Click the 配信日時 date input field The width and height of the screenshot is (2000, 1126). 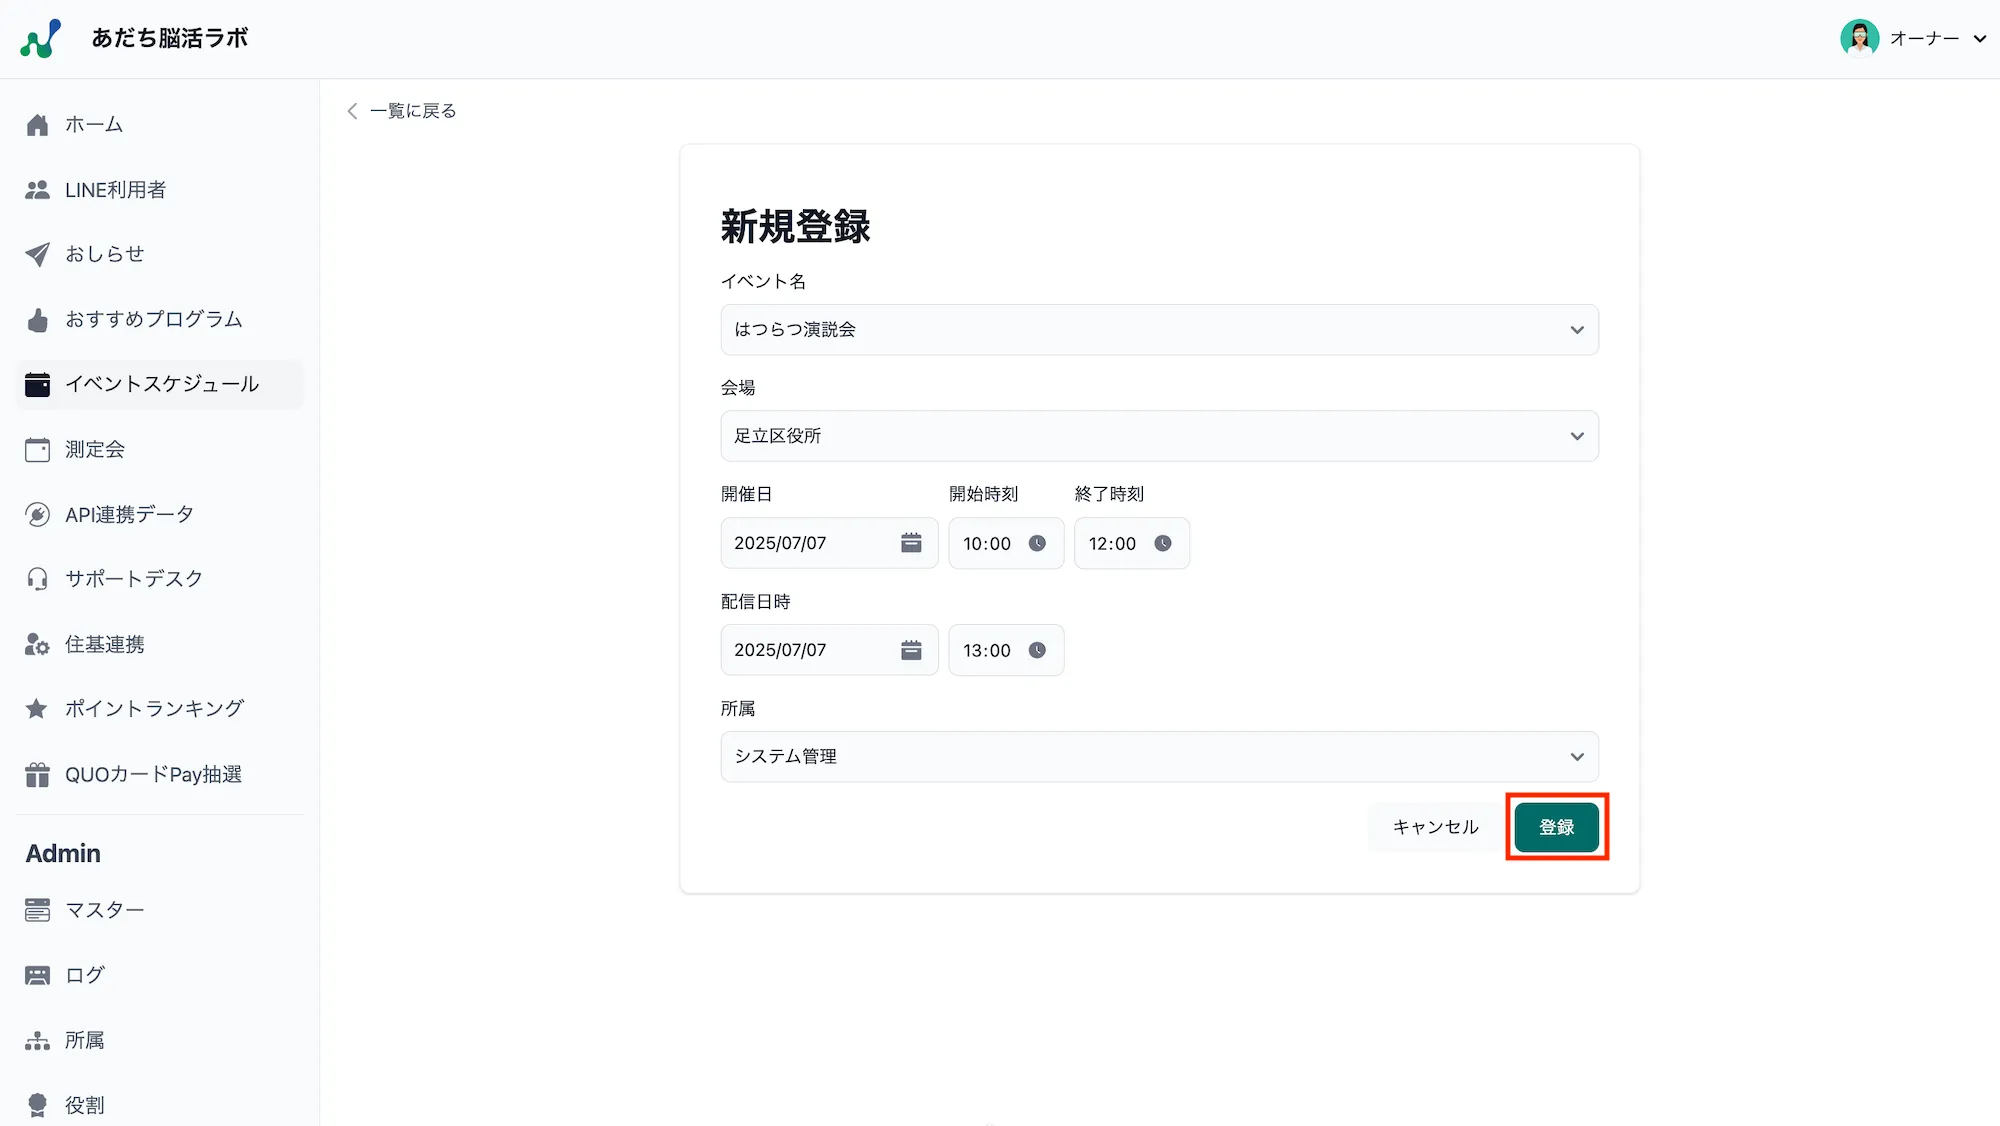[x=800, y=650]
